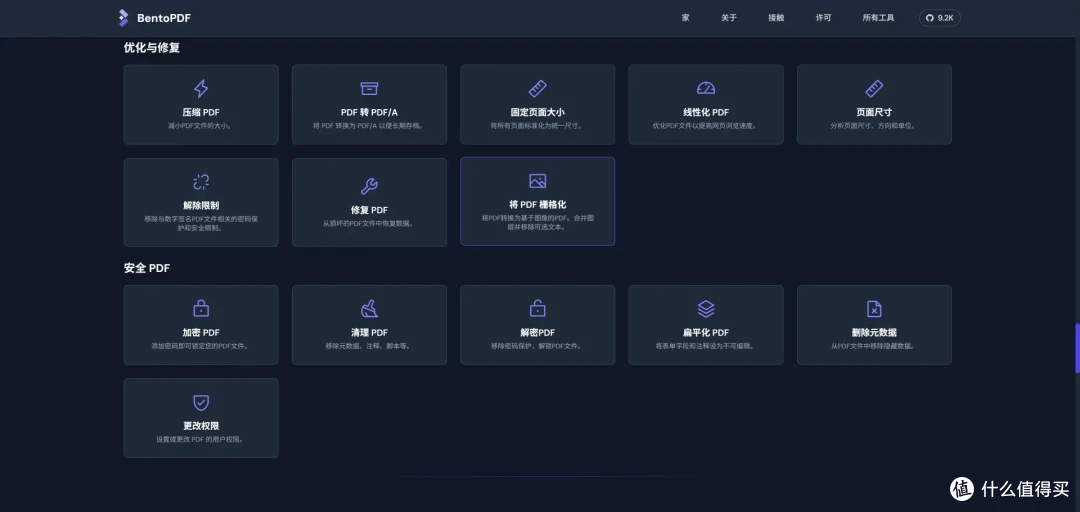Viewport: 1080px width, 512px height.
Task: Click the closed lock icon on 加密 PDF
Action: coord(201,308)
